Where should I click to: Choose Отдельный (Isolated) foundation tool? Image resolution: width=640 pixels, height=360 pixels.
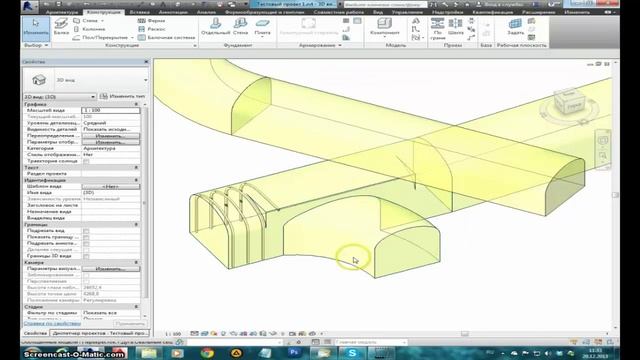tap(216, 27)
